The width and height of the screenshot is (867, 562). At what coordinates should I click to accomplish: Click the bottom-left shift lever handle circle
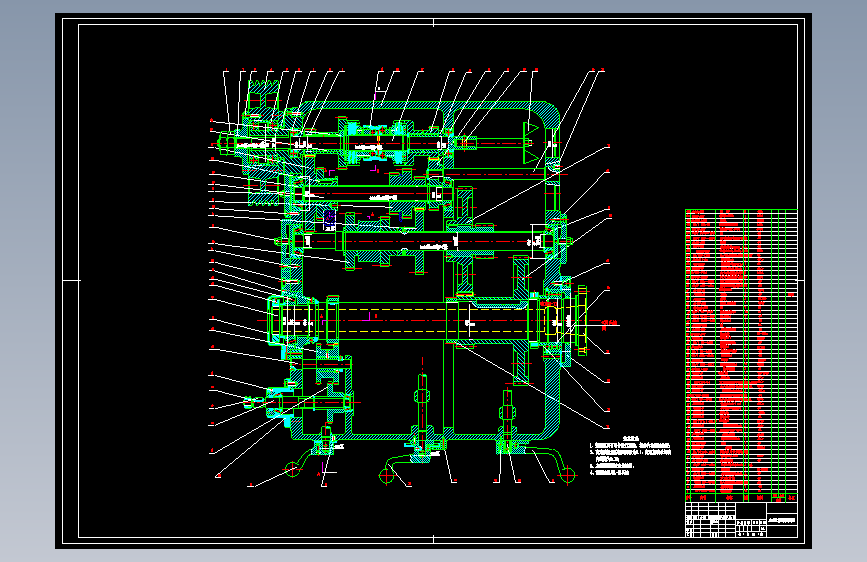pos(292,470)
